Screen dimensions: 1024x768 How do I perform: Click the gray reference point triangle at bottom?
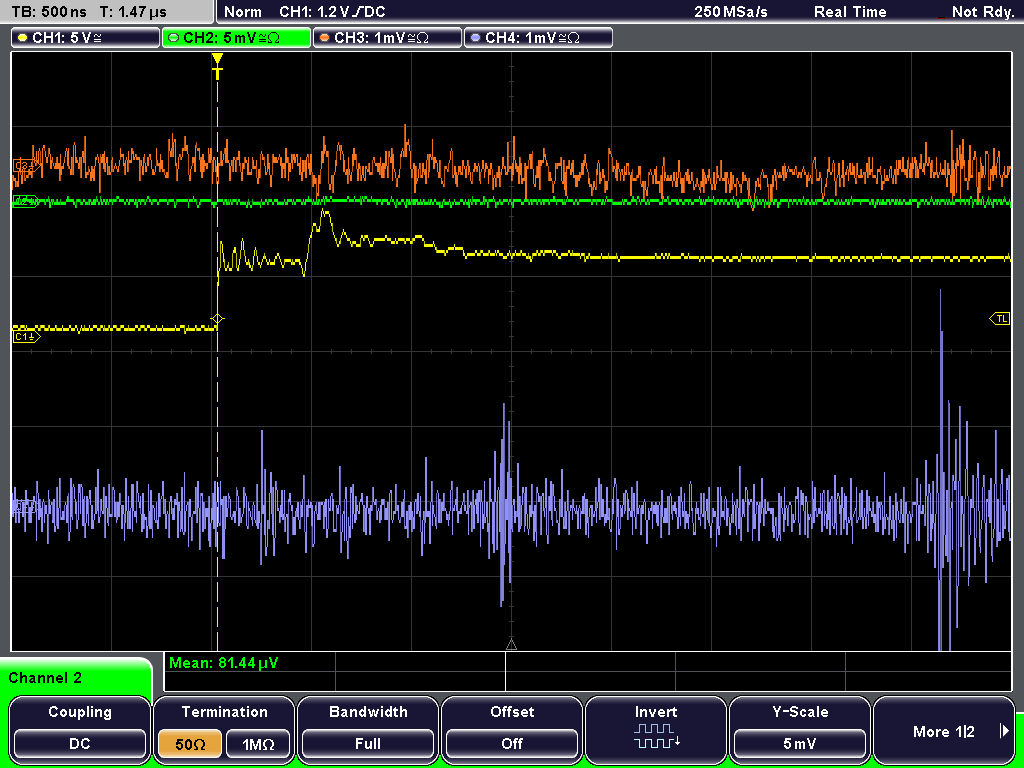[x=511, y=645]
